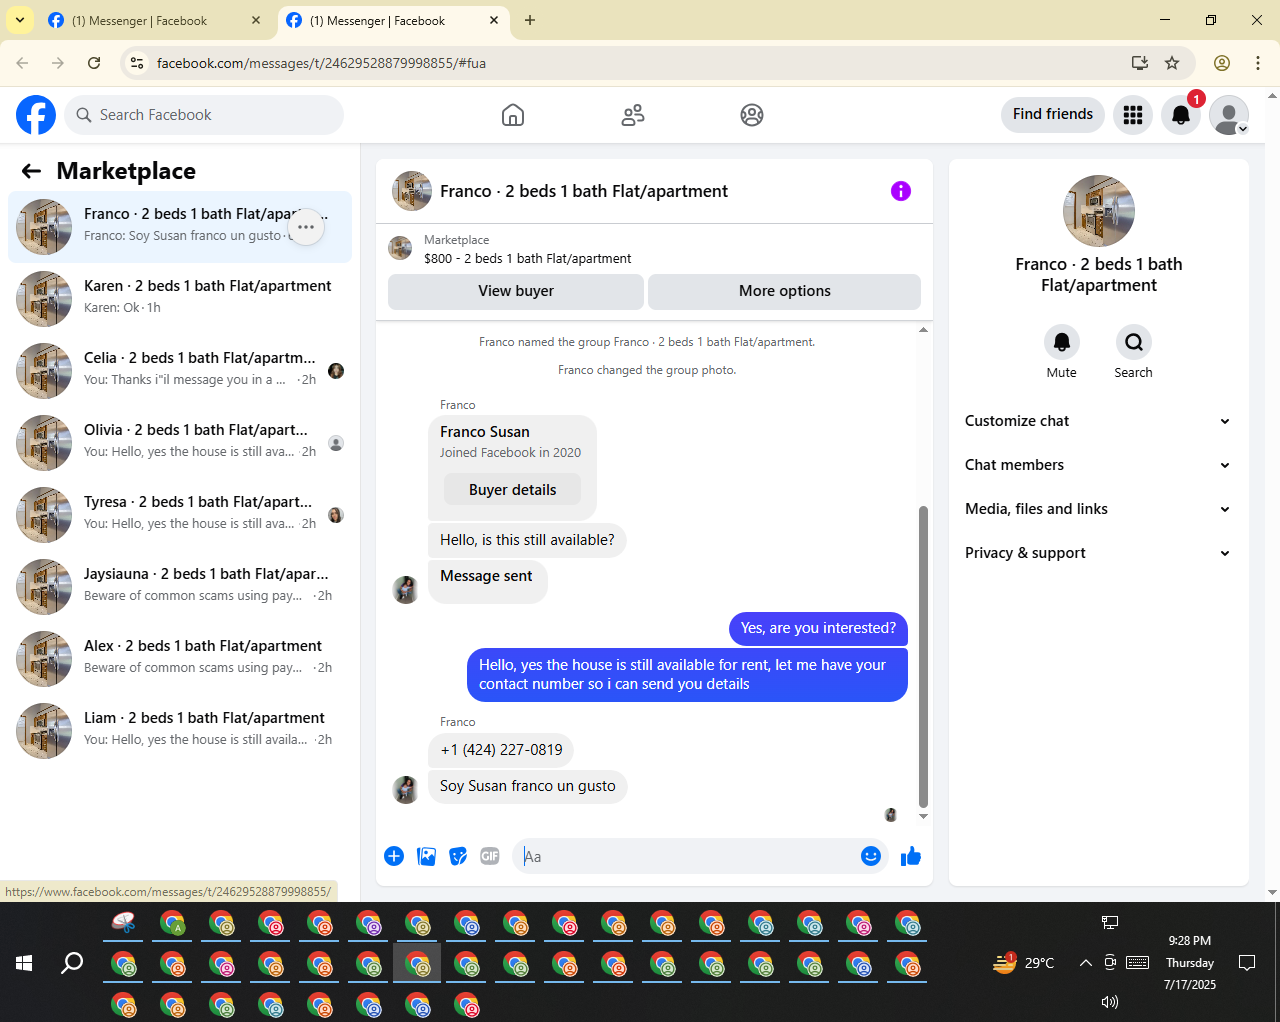Open the Groups icon in top navigation
The image size is (1280, 1022).
click(752, 115)
